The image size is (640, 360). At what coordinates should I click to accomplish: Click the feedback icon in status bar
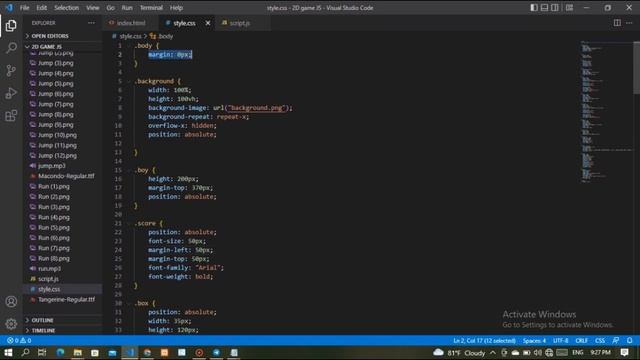616,340
